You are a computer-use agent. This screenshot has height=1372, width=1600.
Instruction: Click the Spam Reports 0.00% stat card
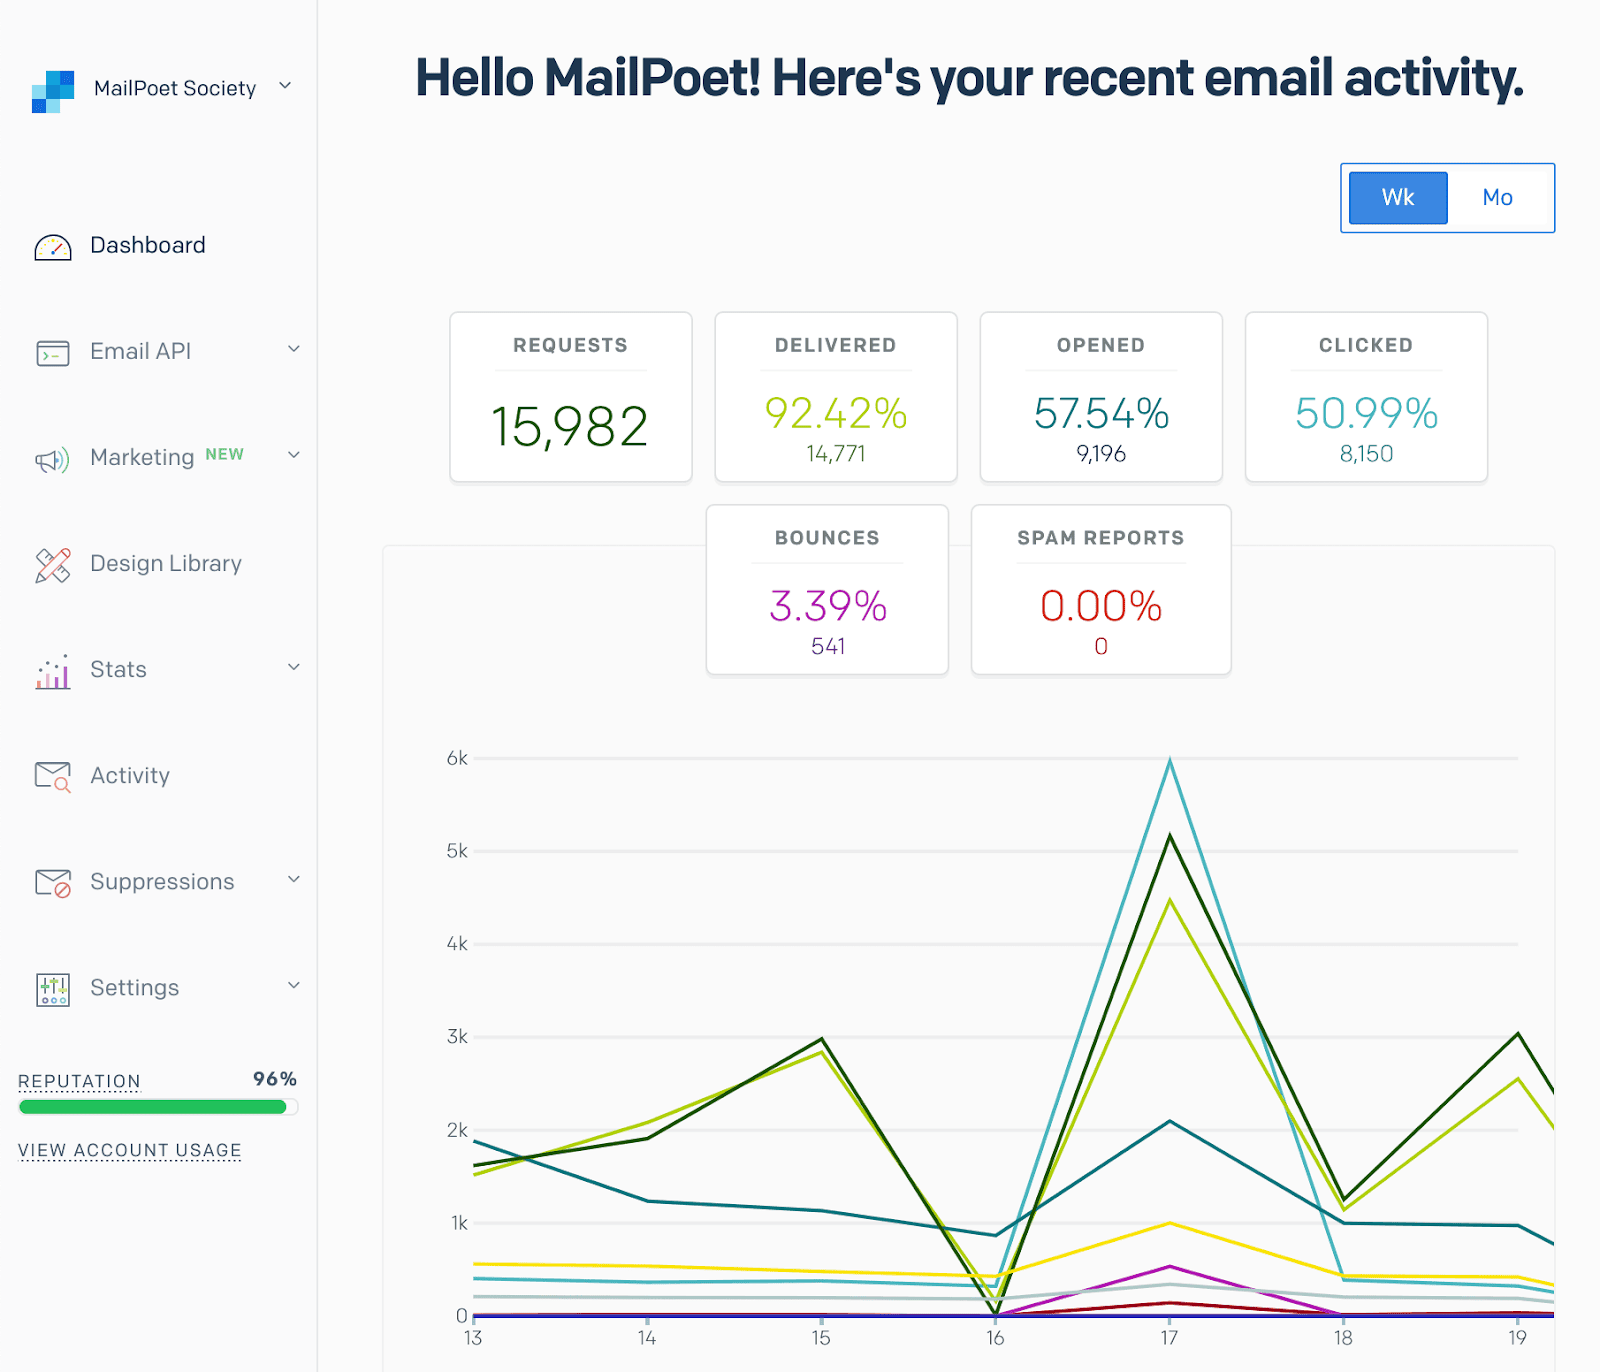click(1101, 590)
